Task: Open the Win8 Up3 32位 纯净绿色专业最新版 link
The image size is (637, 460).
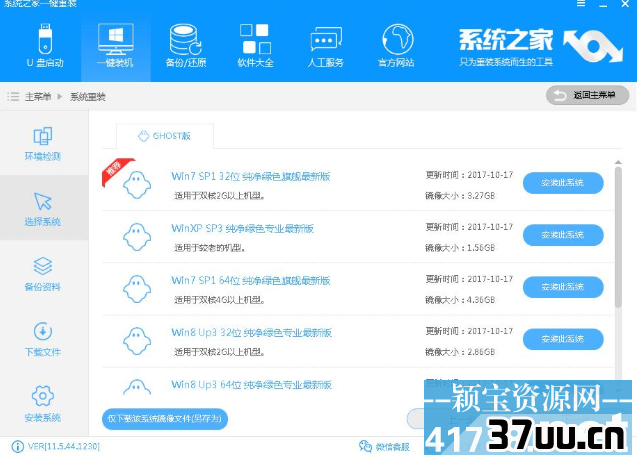Action: click(x=251, y=332)
